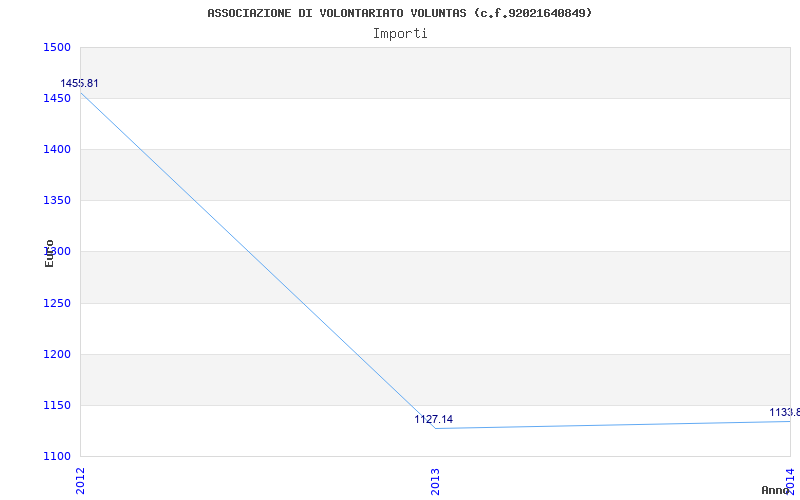Click the 1150 y-axis value
Viewport: 800px width, 500px height.
(57, 405)
